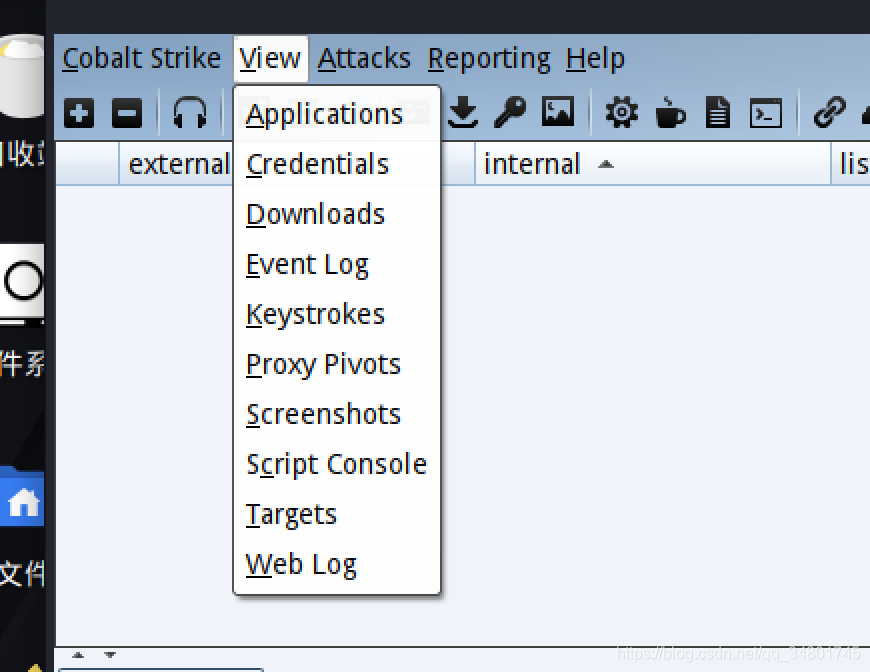
Task: Click the terminal console toolbar icon
Action: (766, 113)
